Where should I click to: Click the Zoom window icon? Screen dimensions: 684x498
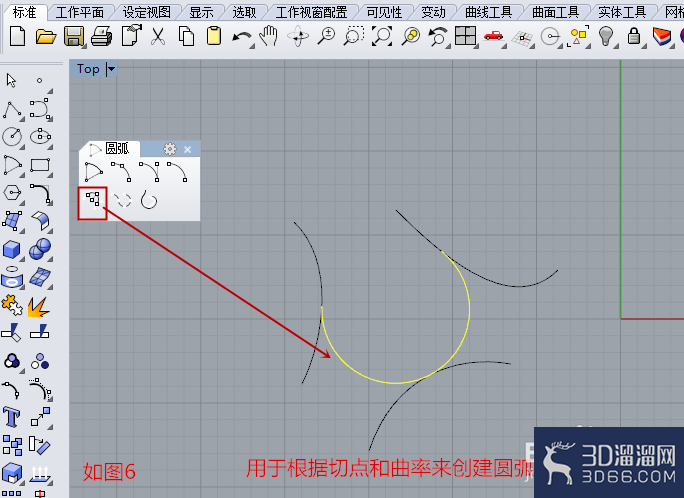pos(354,36)
